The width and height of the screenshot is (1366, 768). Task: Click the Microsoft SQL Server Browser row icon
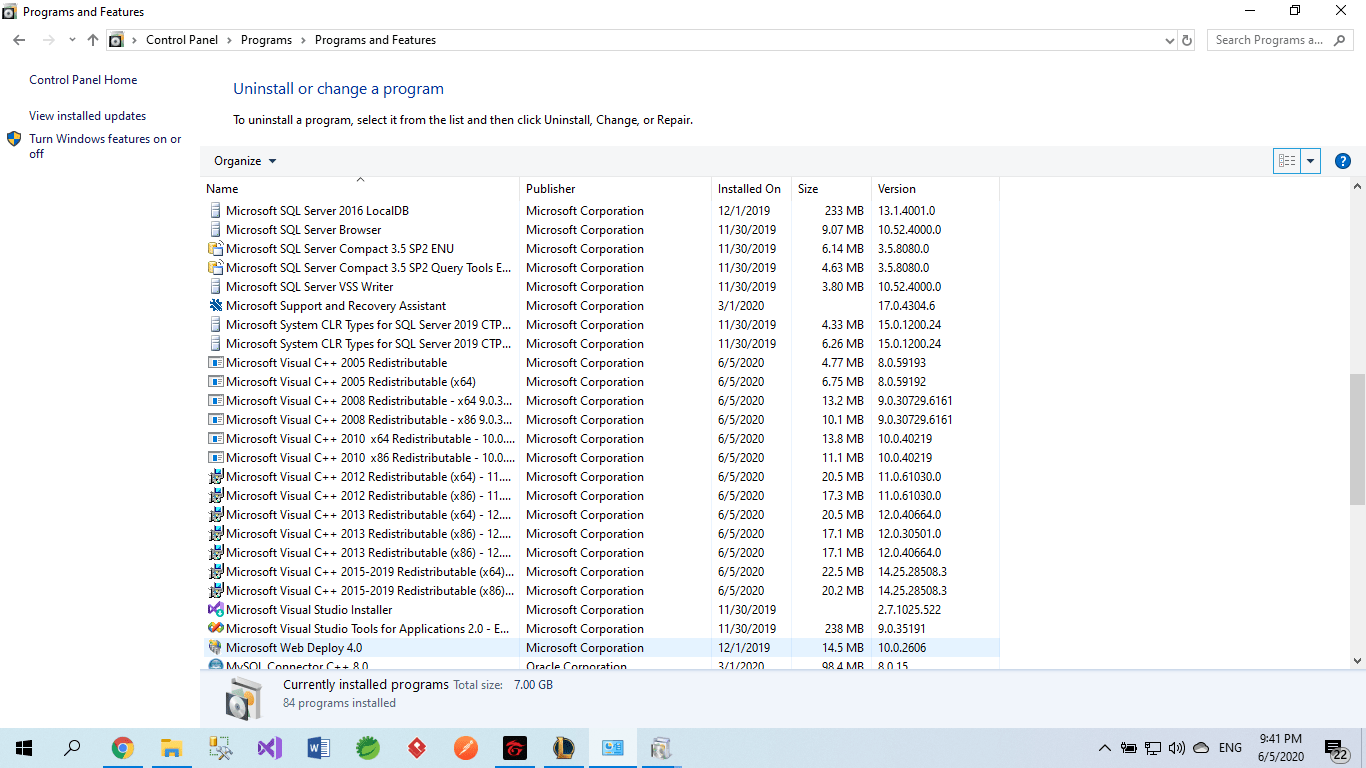click(x=215, y=230)
